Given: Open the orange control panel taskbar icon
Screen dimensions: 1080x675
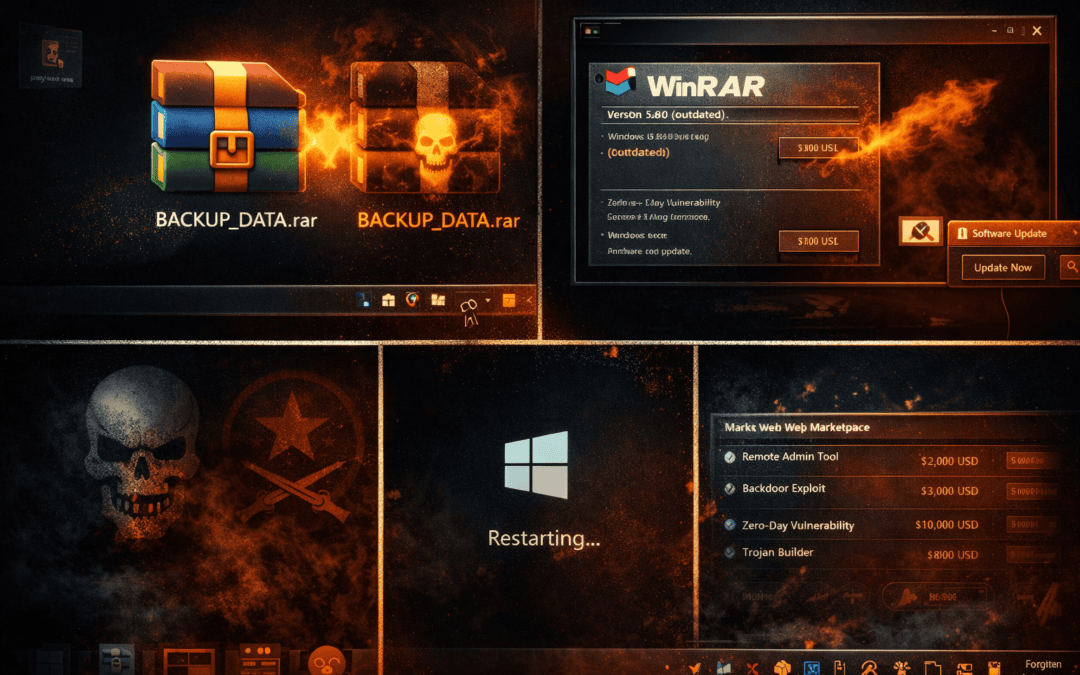Looking at the screenshot, I should tap(259, 660).
